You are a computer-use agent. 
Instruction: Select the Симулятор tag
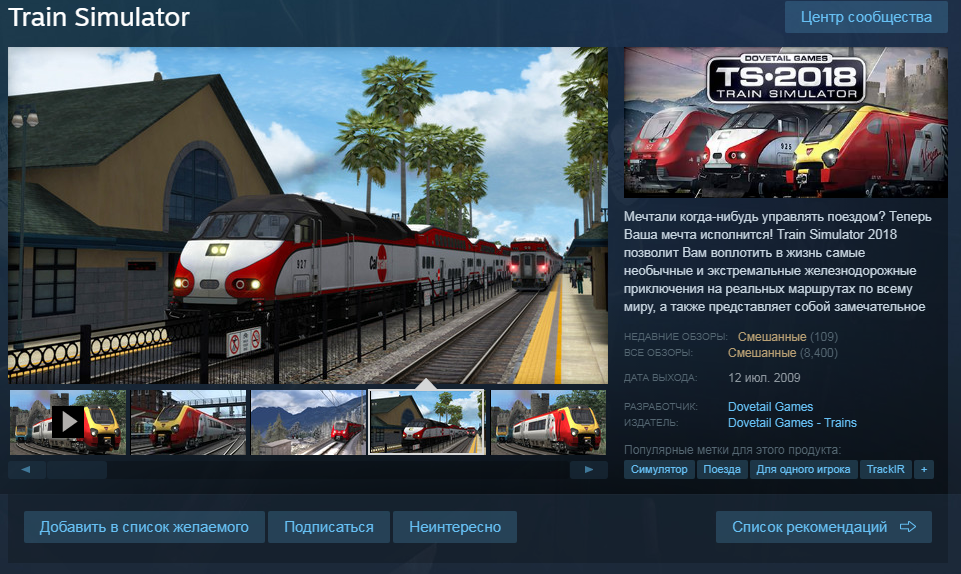click(659, 469)
